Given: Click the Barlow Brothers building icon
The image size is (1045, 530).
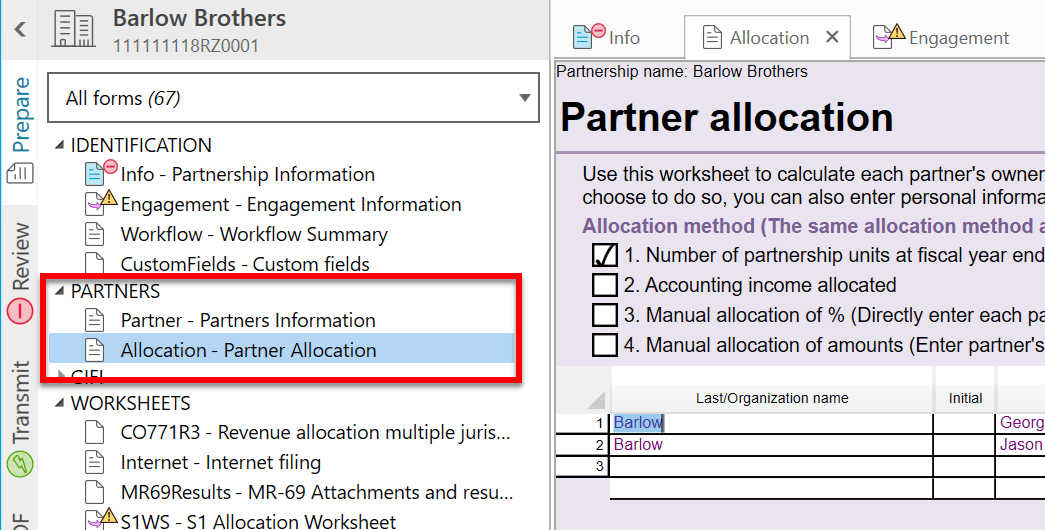Looking at the screenshot, I should coord(73,30).
